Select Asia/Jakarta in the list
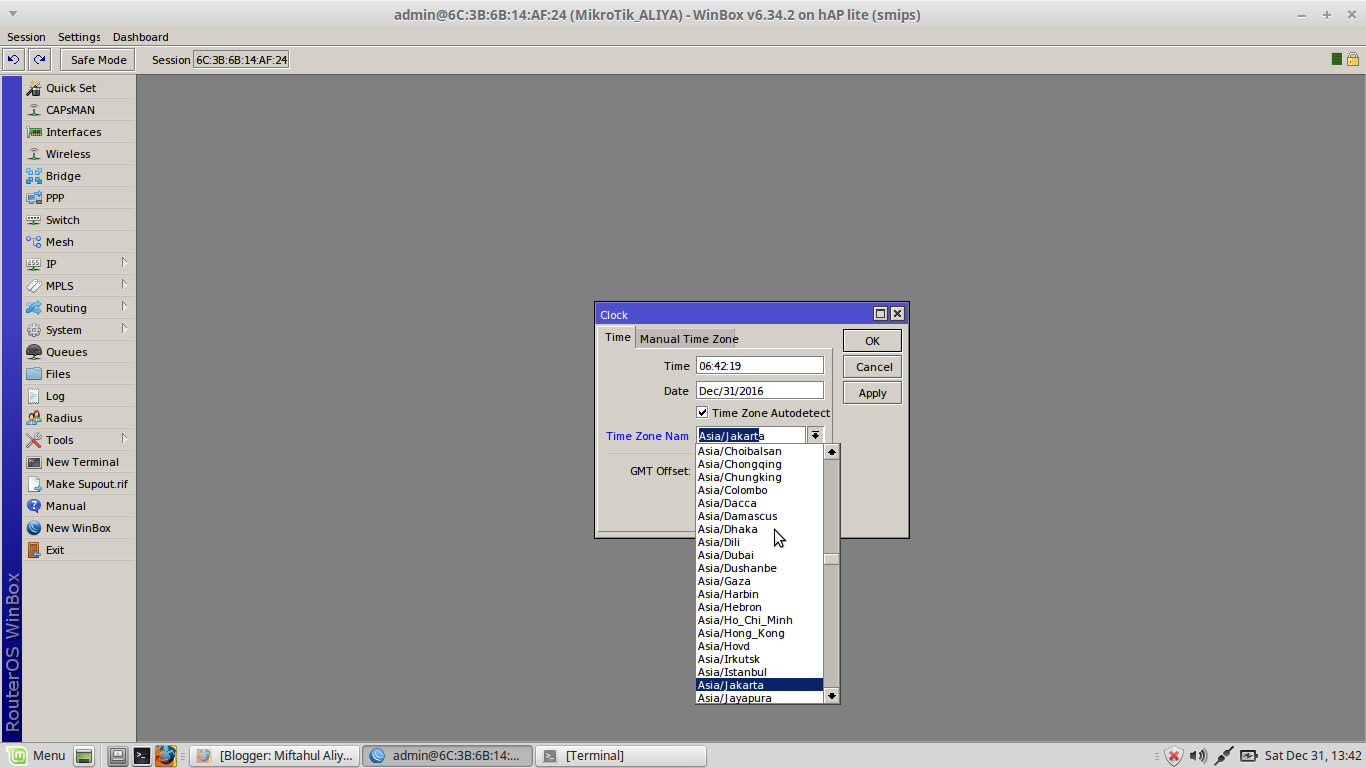This screenshot has height=768, width=1366. 759,685
